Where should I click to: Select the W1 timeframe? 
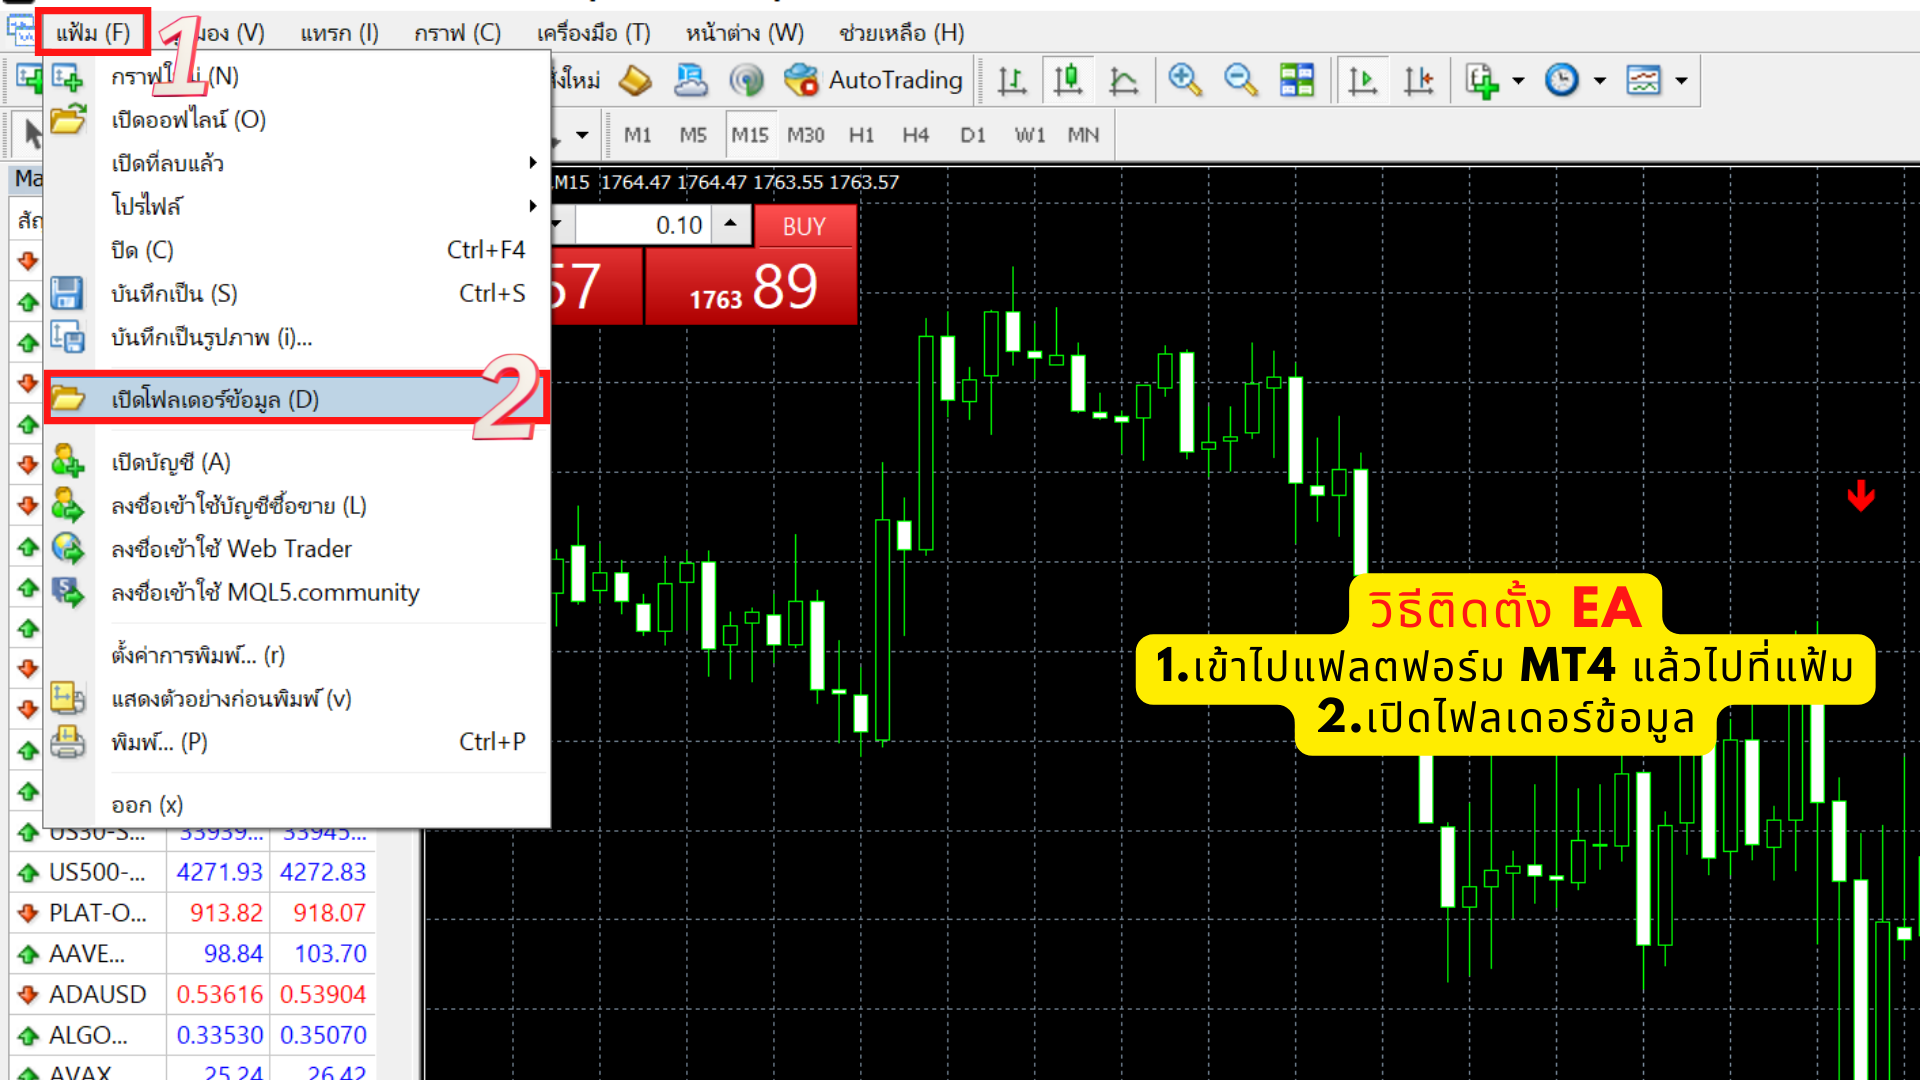click(1030, 135)
